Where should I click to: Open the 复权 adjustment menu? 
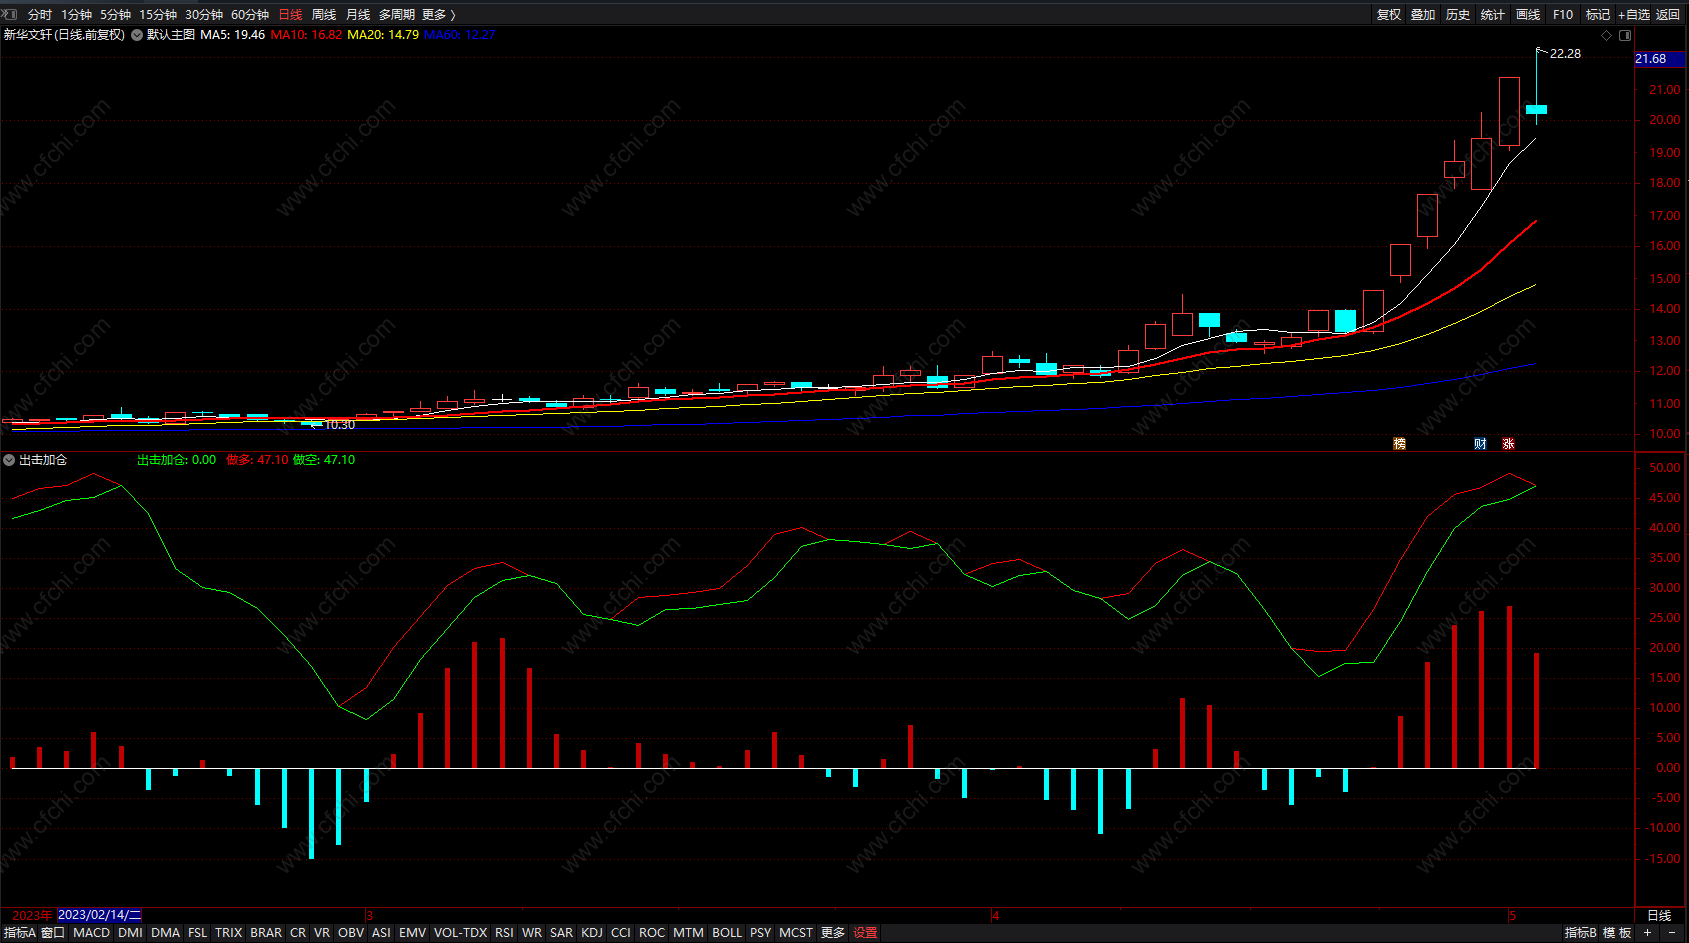click(x=1389, y=15)
